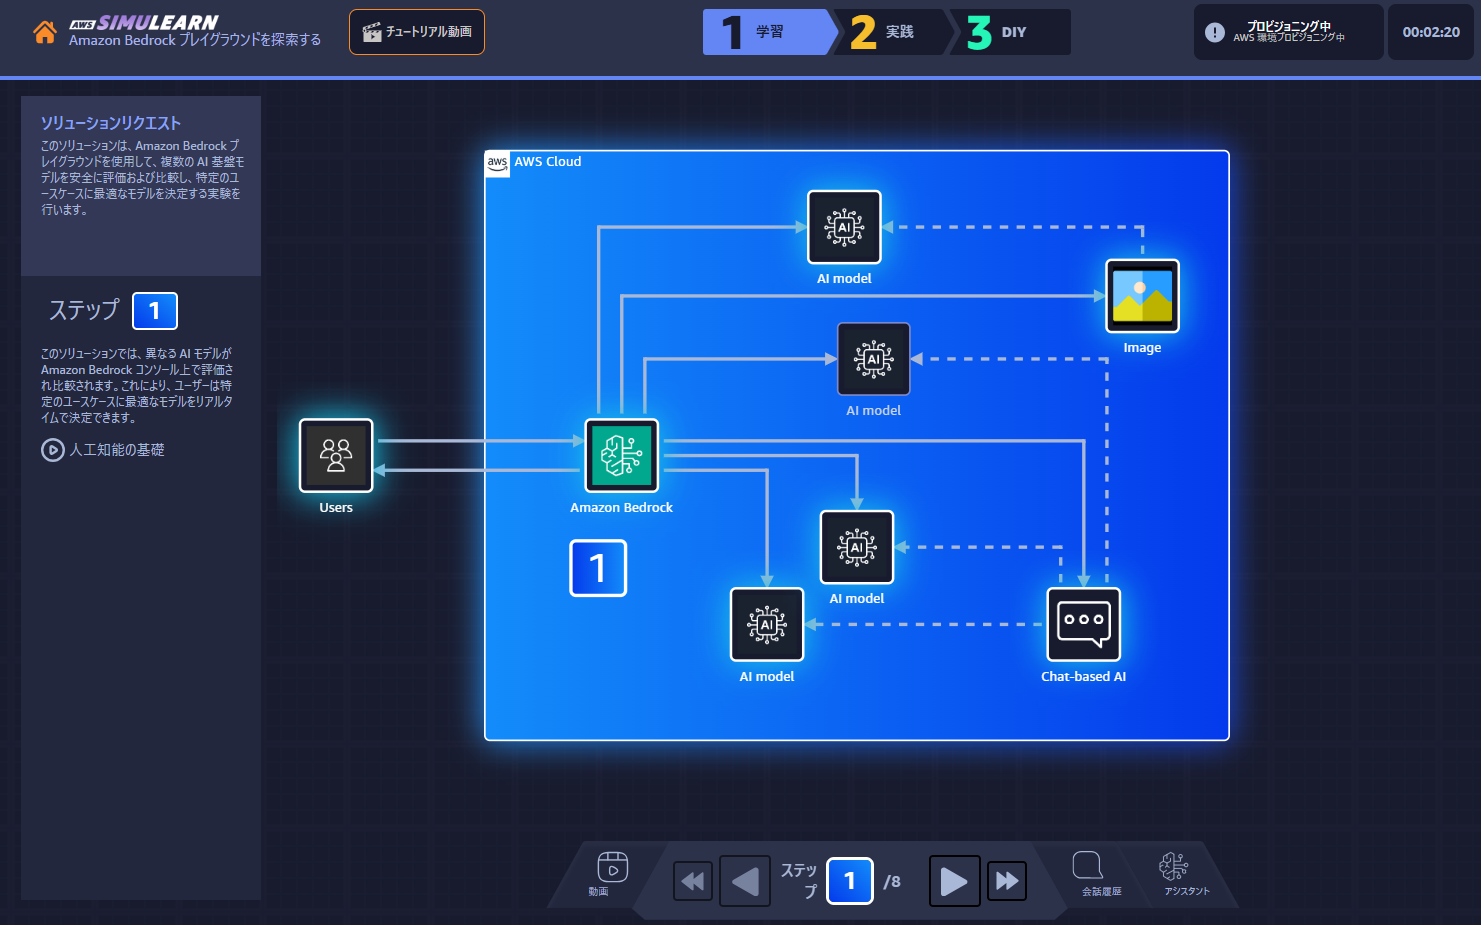Switch to the 学習 step 1 tab

767,32
